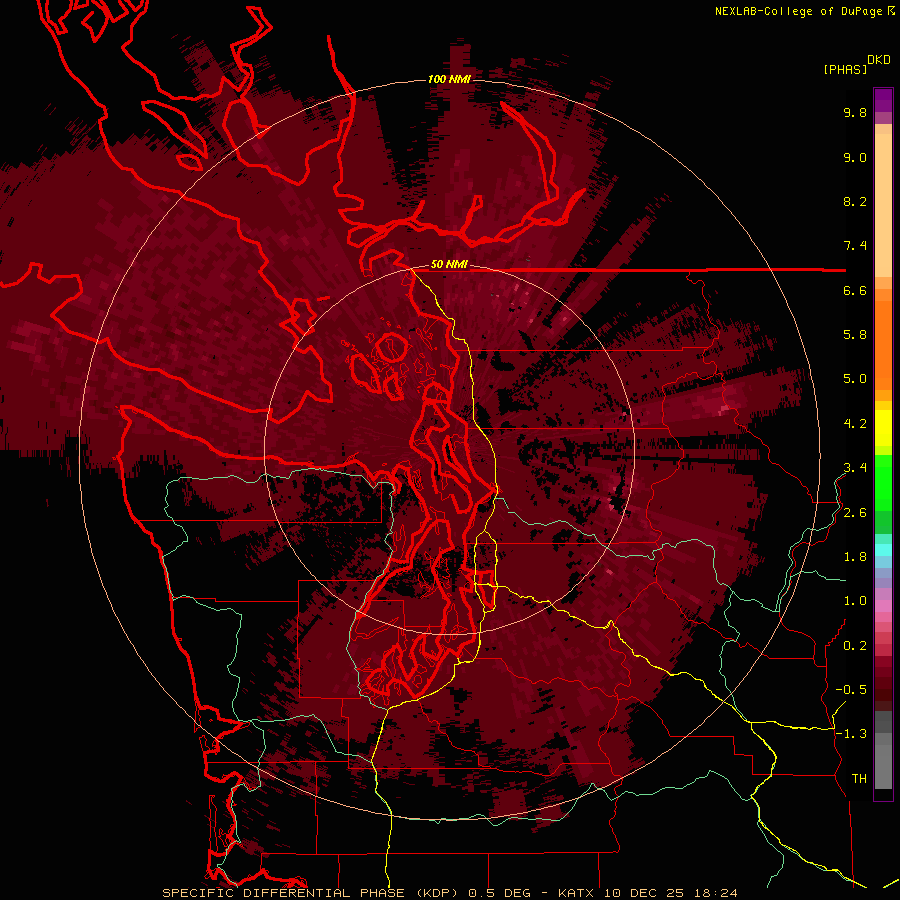The image size is (900, 900).
Task: Click the -1.3 scale value
Action: (x=851, y=734)
